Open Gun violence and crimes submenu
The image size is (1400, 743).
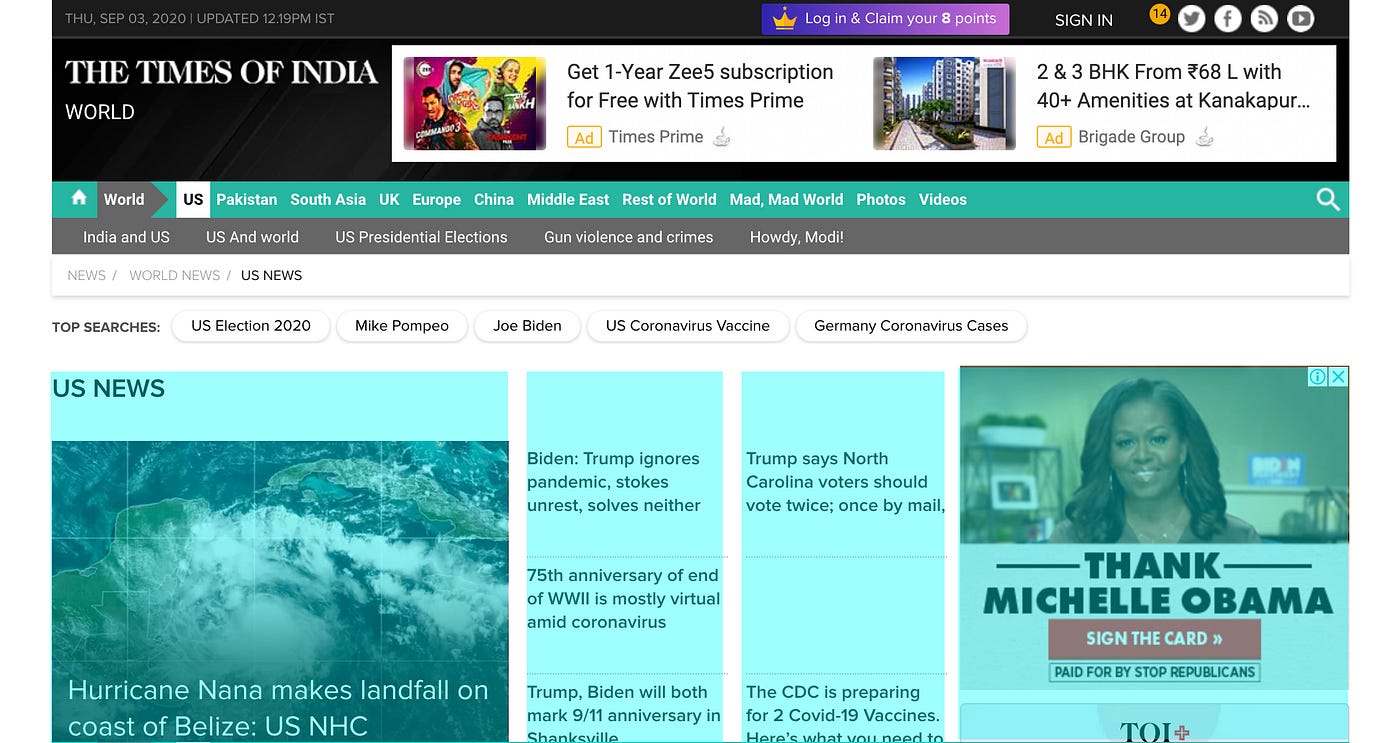[x=629, y=237]
